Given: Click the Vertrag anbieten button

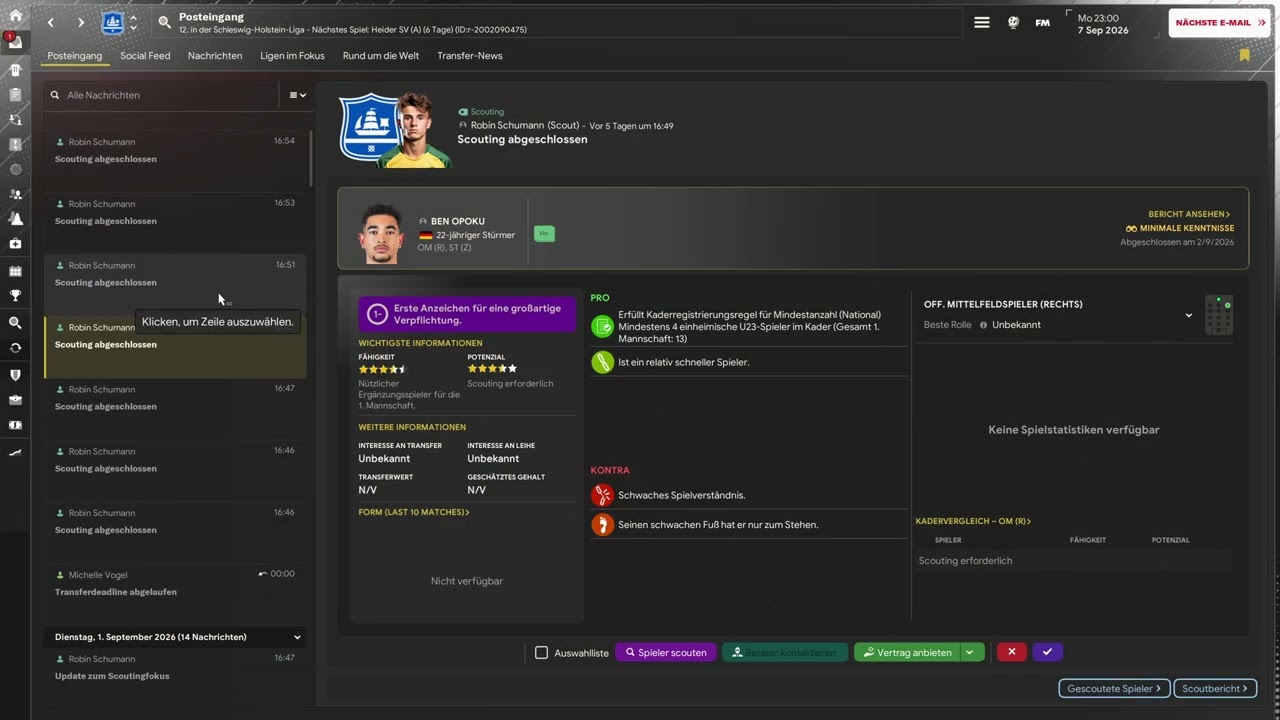Looking at the screenshot, I should pyautogui.click(x=907, y=652).
